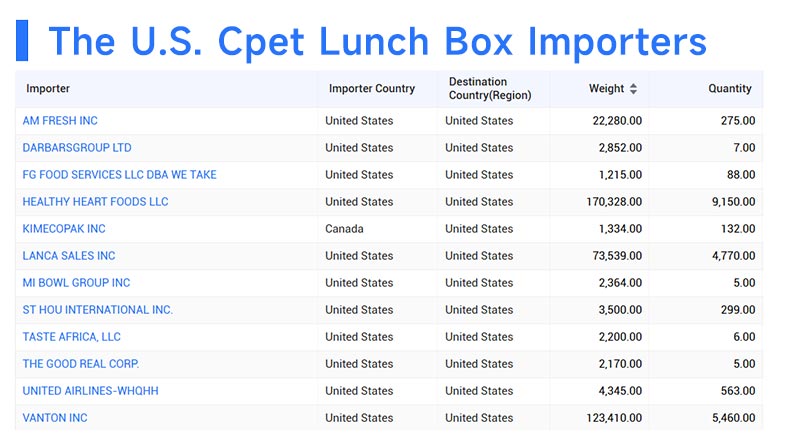Open VANTON INC importer link
The image size is (790, 436).
point(55,418)
